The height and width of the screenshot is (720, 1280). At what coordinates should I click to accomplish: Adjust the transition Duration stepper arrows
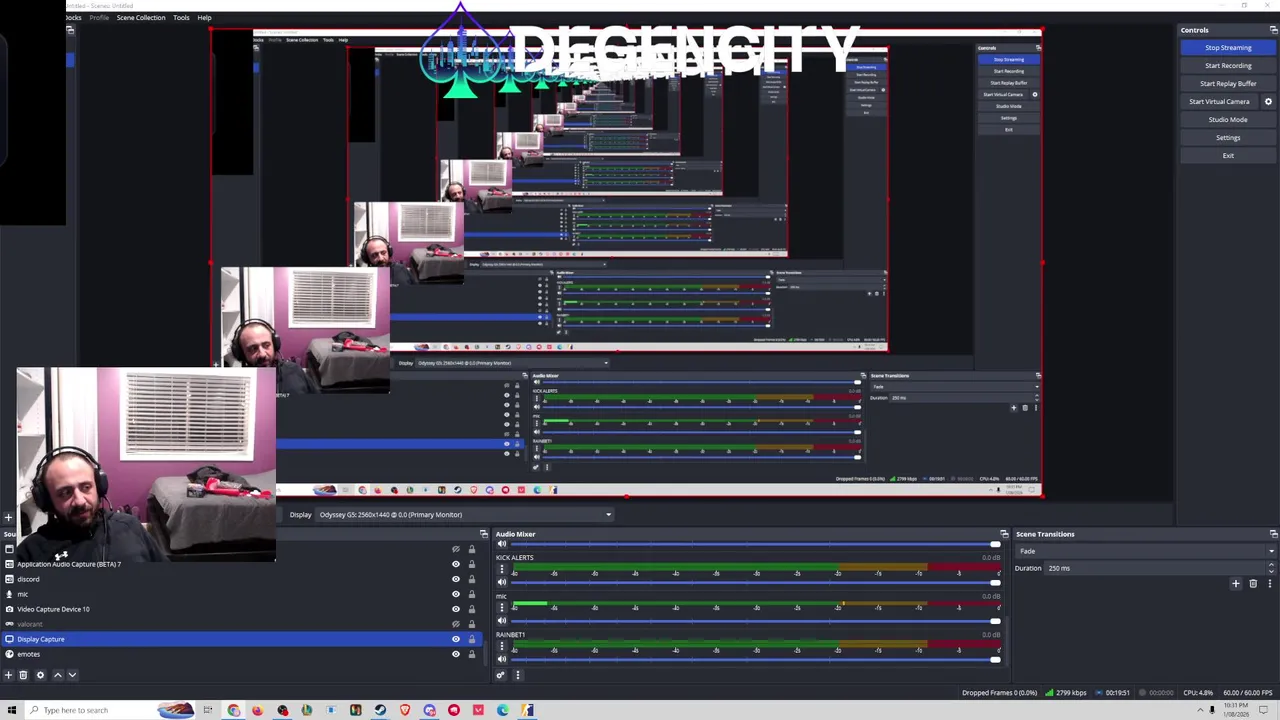1271,568
